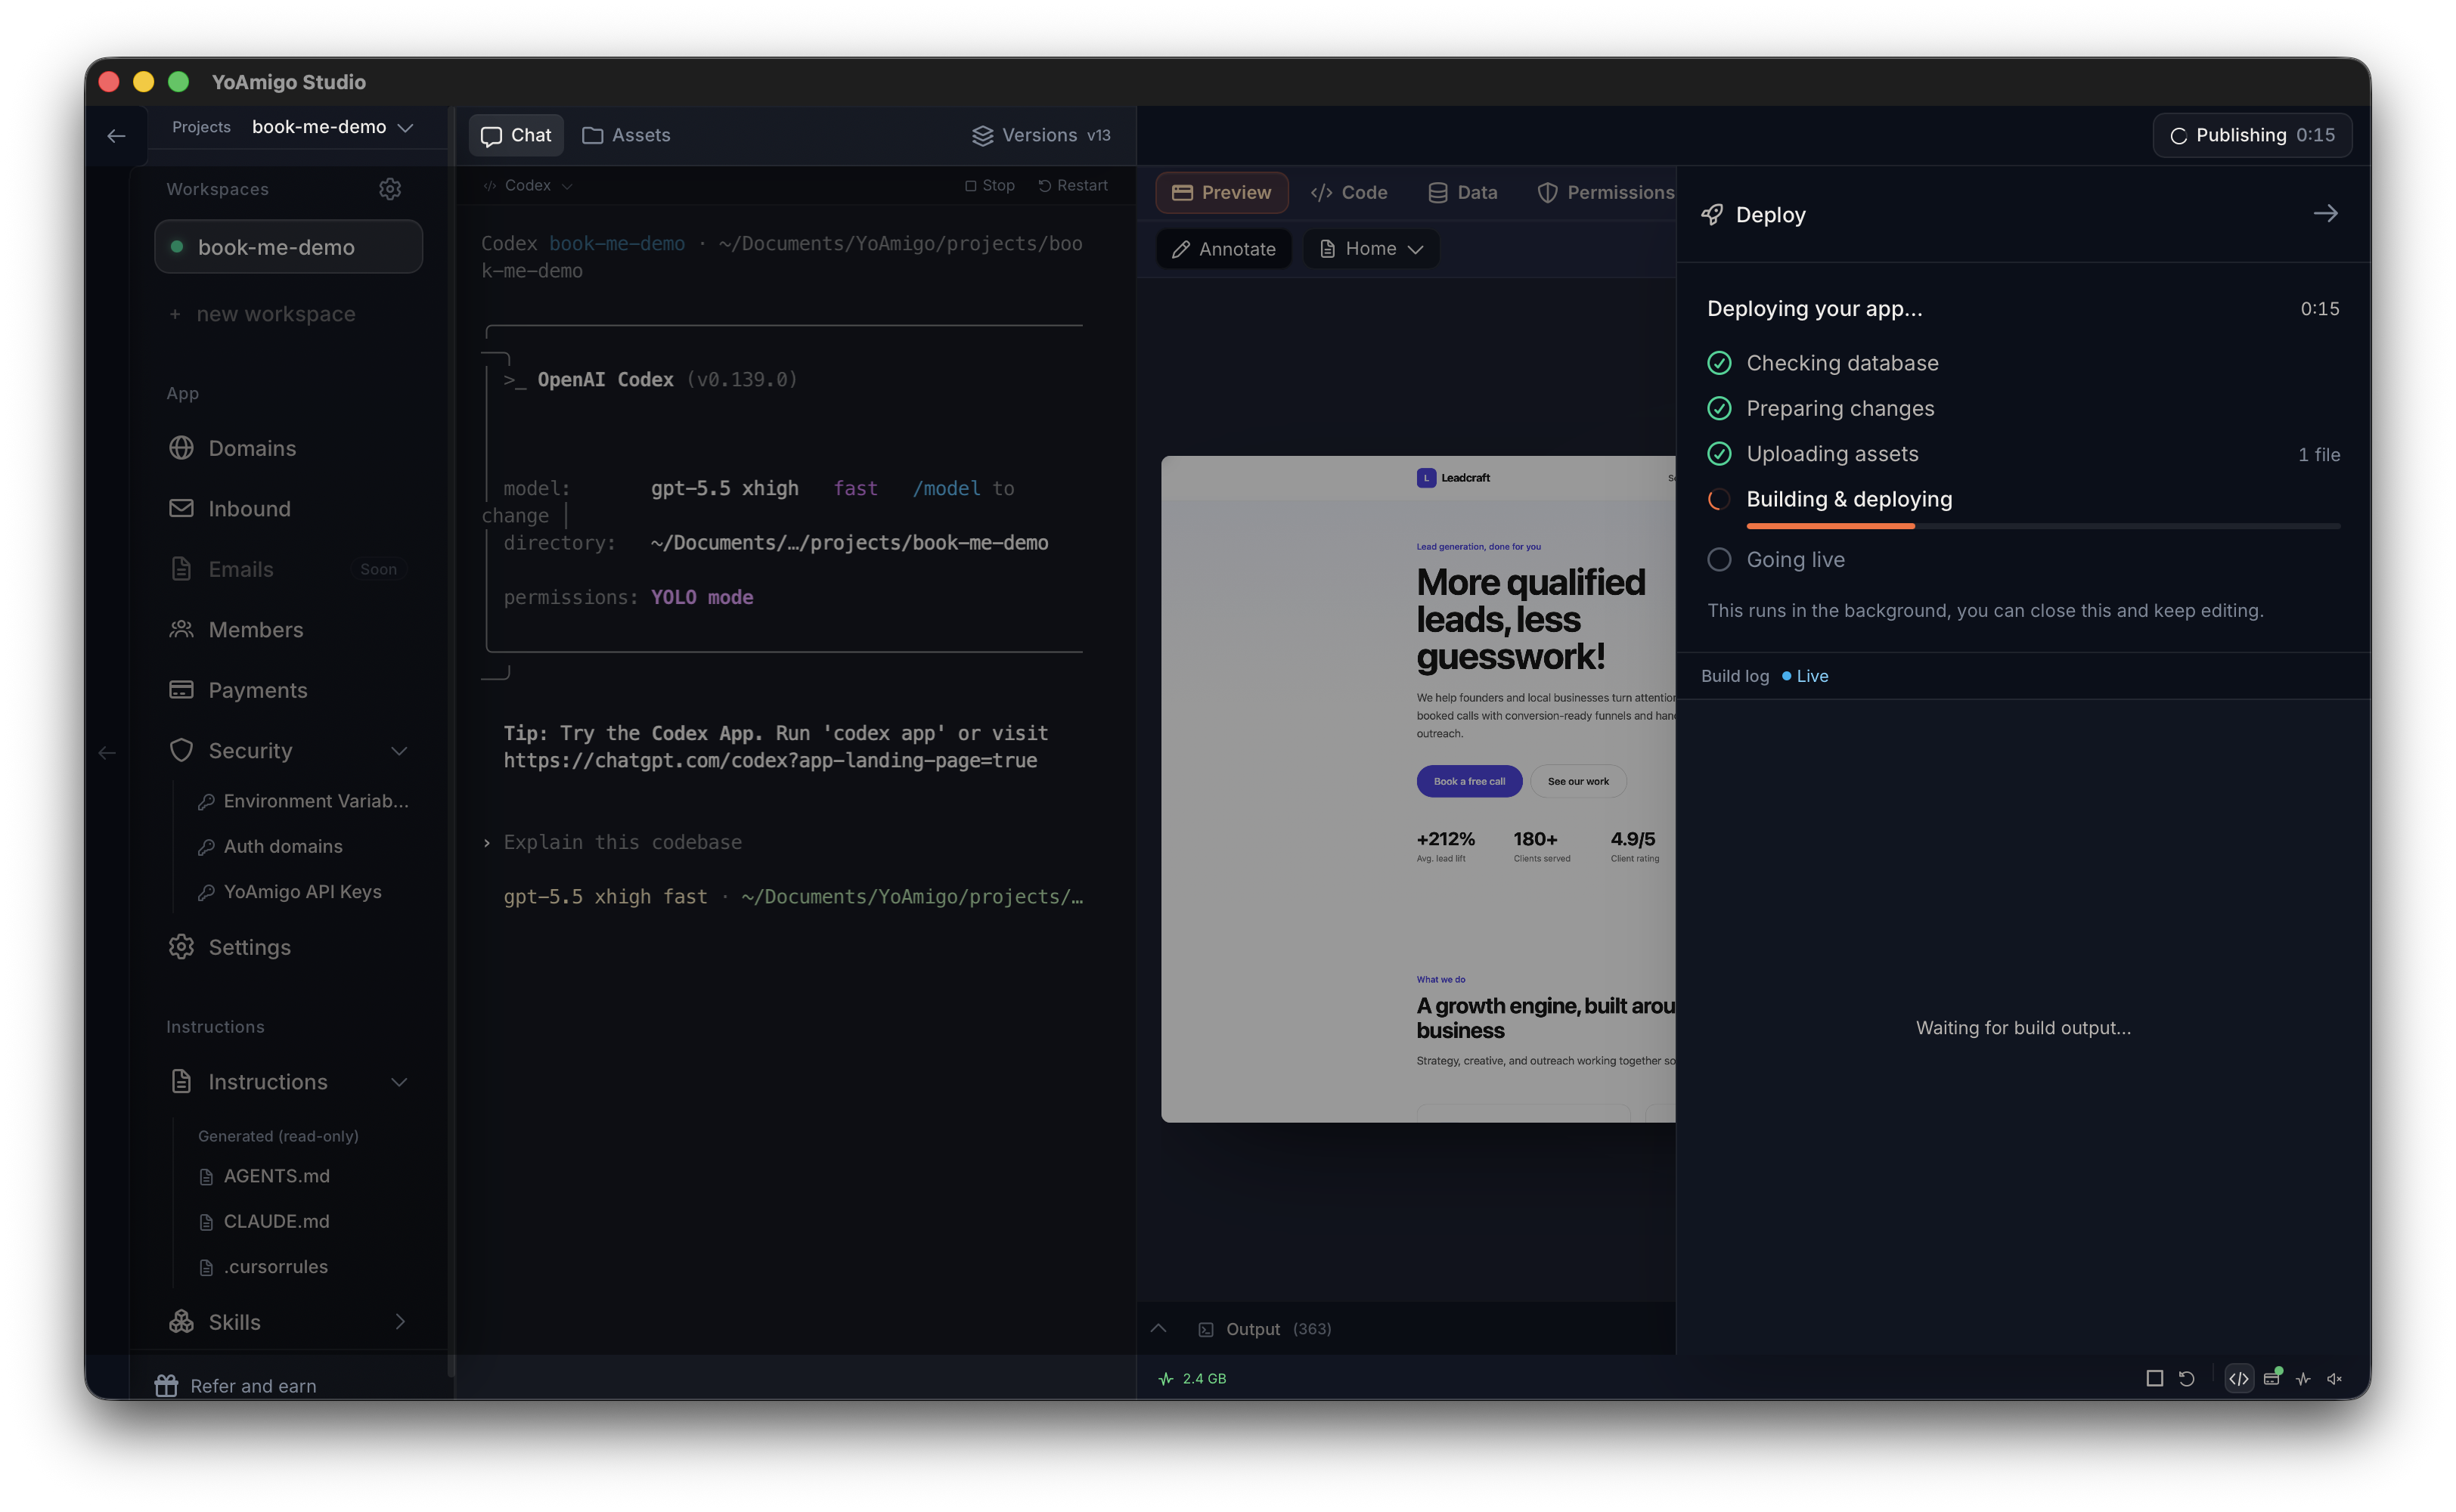Click the Waiting for build output... text
This screenshot has width=2456, height=1512.
[2022, 1027]
